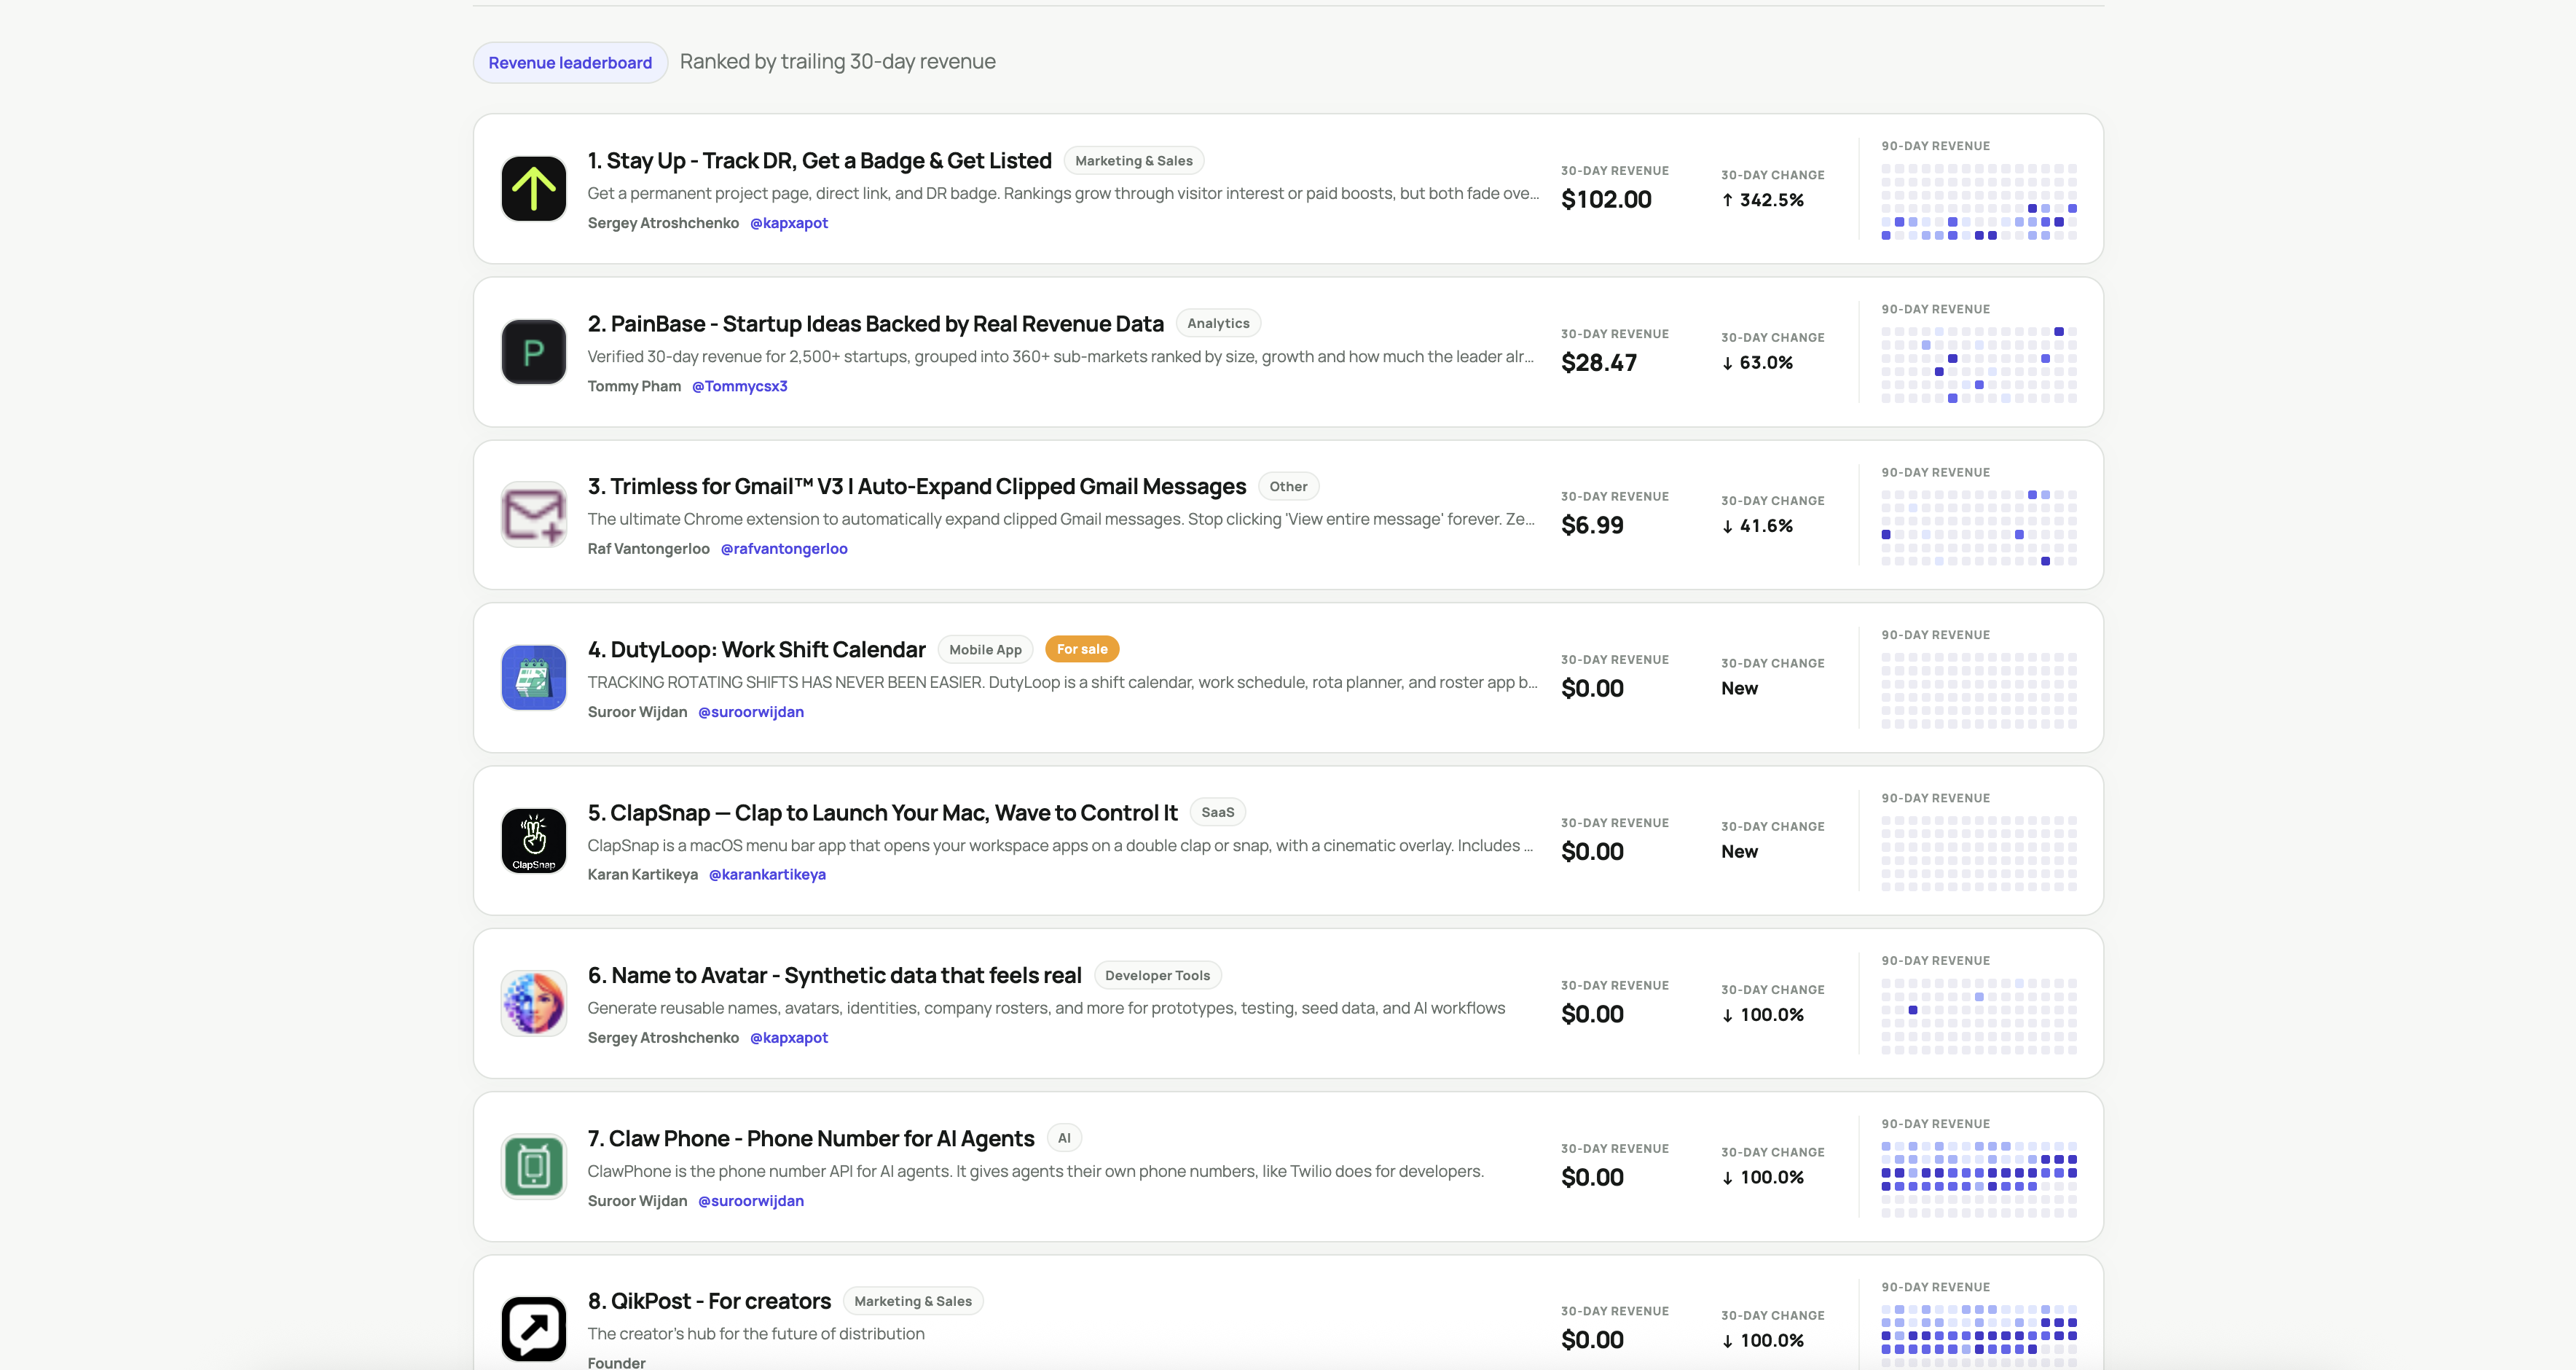2576x1370 pixels.
Task: Open the Stay Up listing title
Action: (x=819, y=160)
